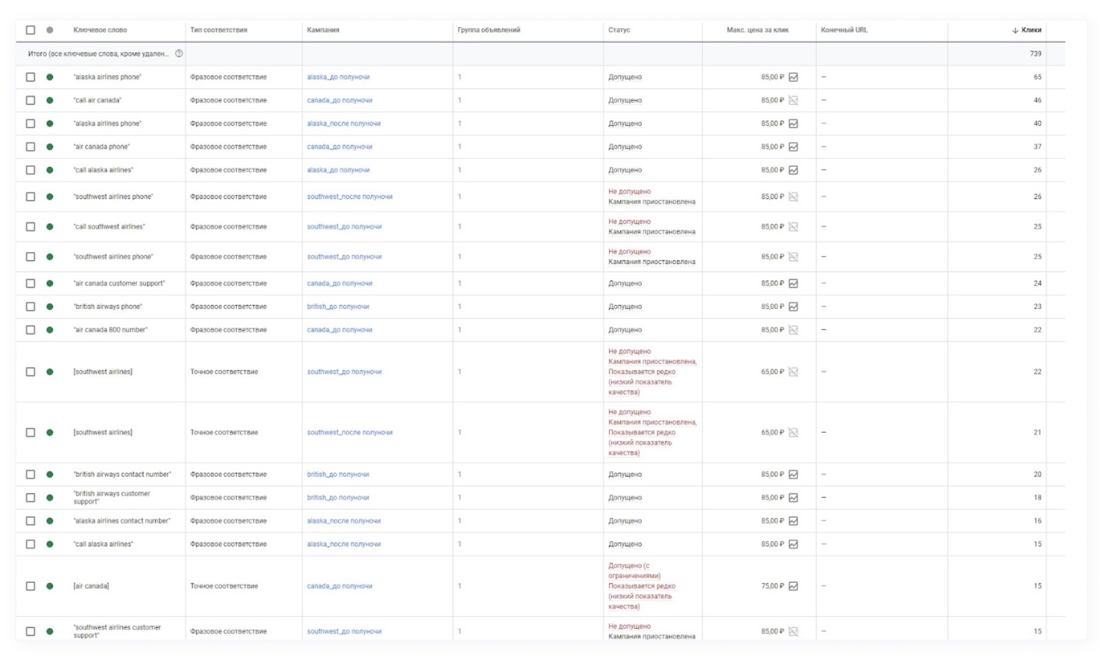
Task: Open status dot for "british airways customer support"
Action: pos(50,498)
